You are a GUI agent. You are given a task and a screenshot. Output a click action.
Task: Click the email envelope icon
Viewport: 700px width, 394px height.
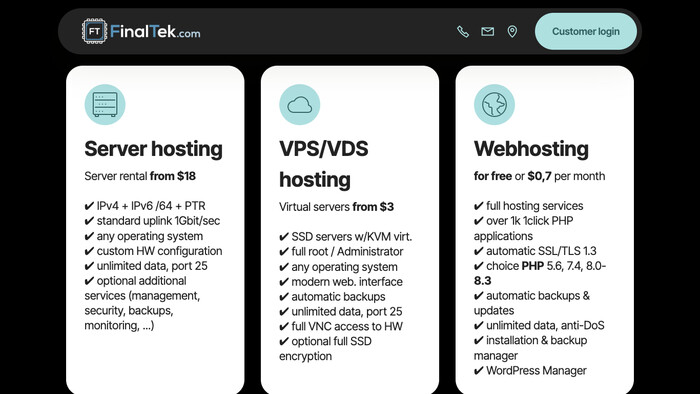pyautogui.click(x=488, y=31)
